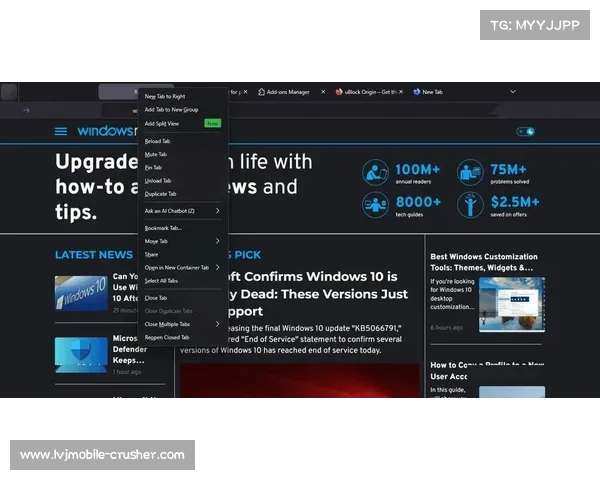This screenshot has height=480, width=600.
Task: Open the Microsoft Defender article thumbnail
Action: [81, 353]
